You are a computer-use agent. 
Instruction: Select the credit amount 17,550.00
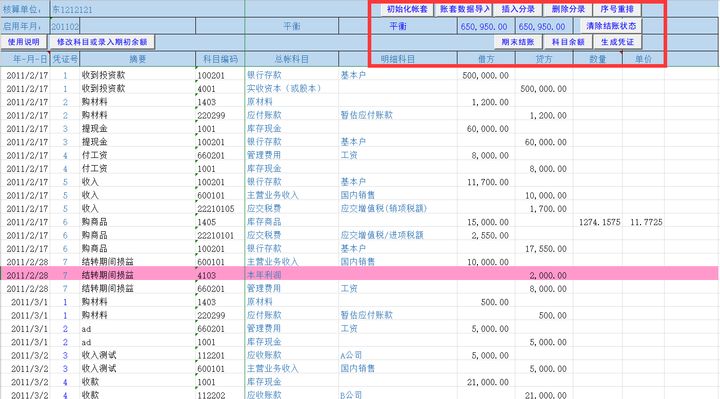[546, 249]
